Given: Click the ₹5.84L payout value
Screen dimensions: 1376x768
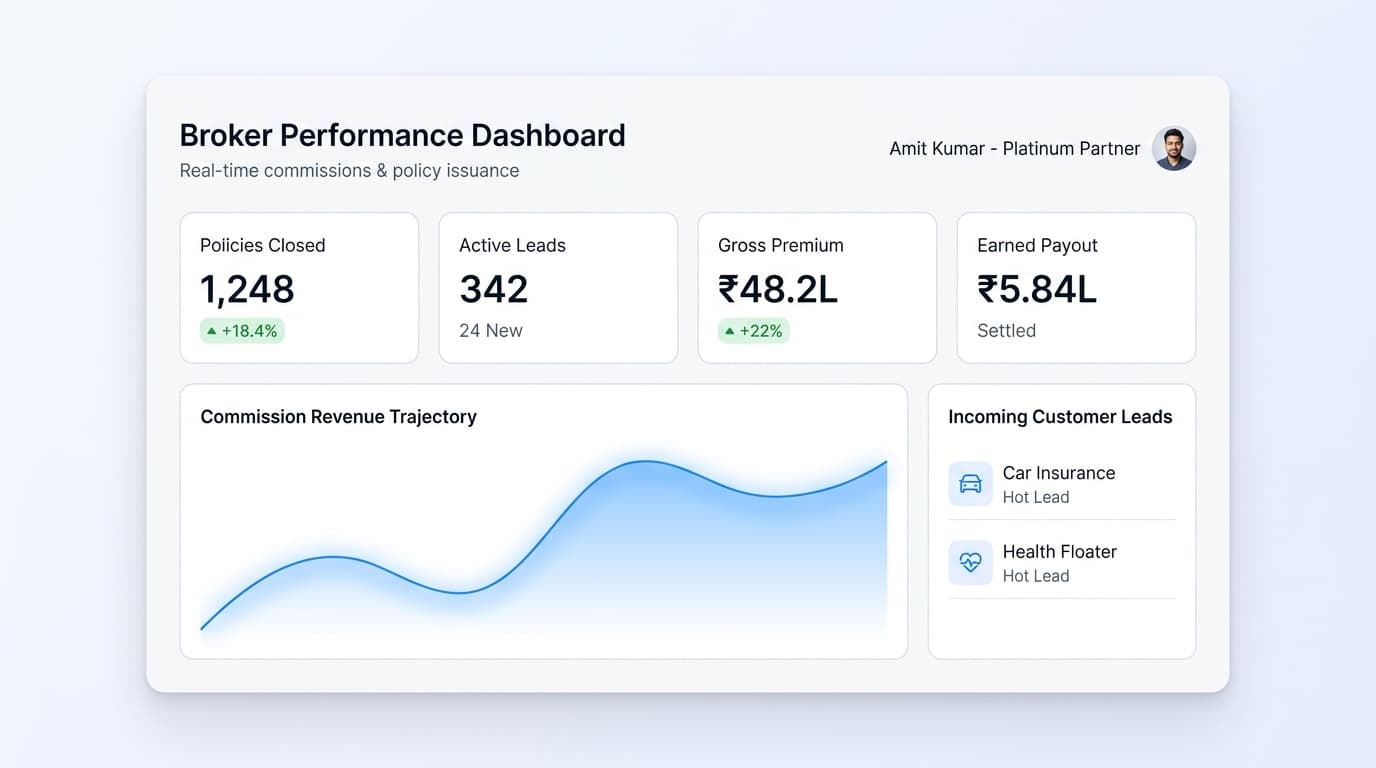Looking at the screenshot, I should click(1037, 289).
